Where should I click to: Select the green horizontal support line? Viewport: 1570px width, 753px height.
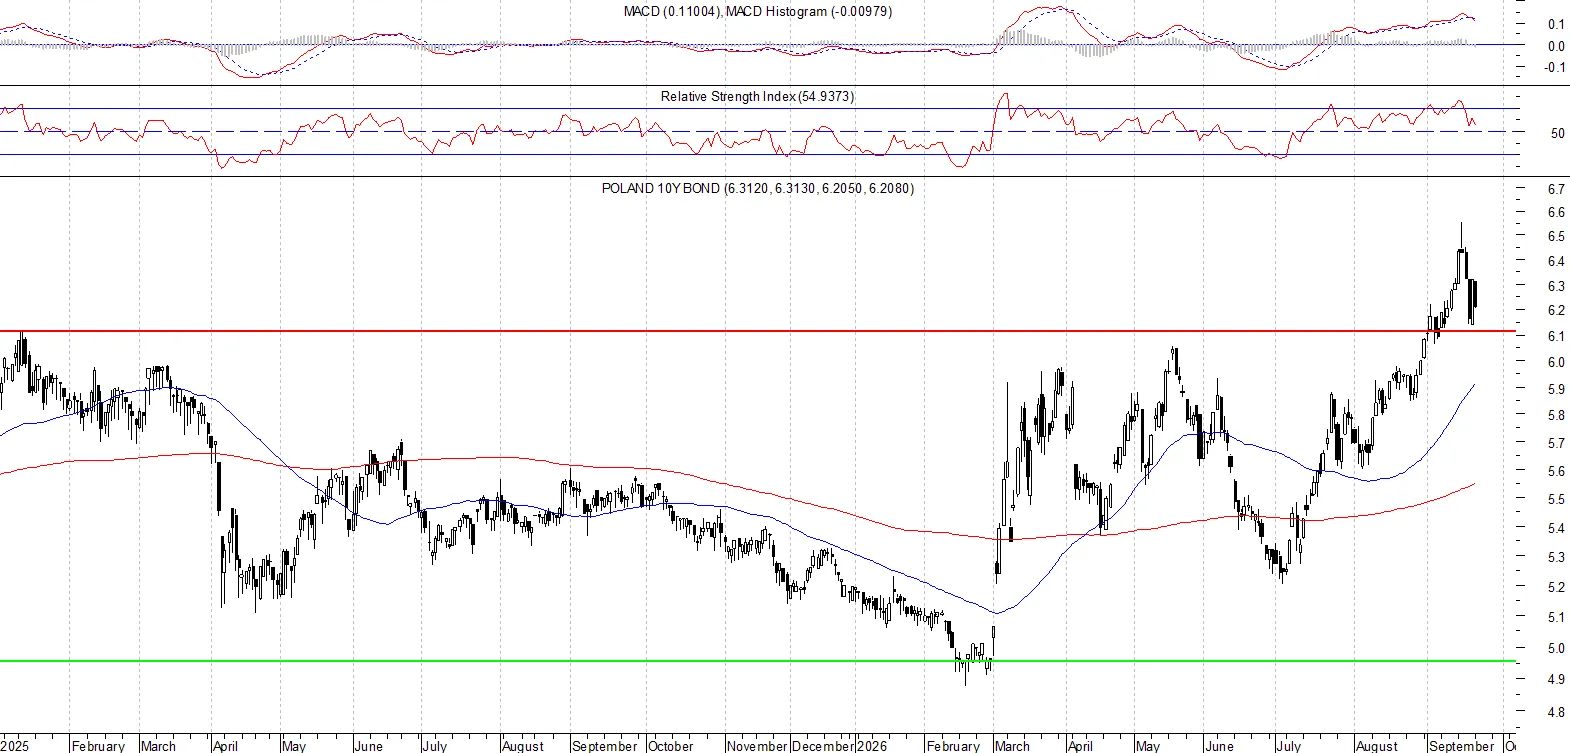(x=758, y=661)
